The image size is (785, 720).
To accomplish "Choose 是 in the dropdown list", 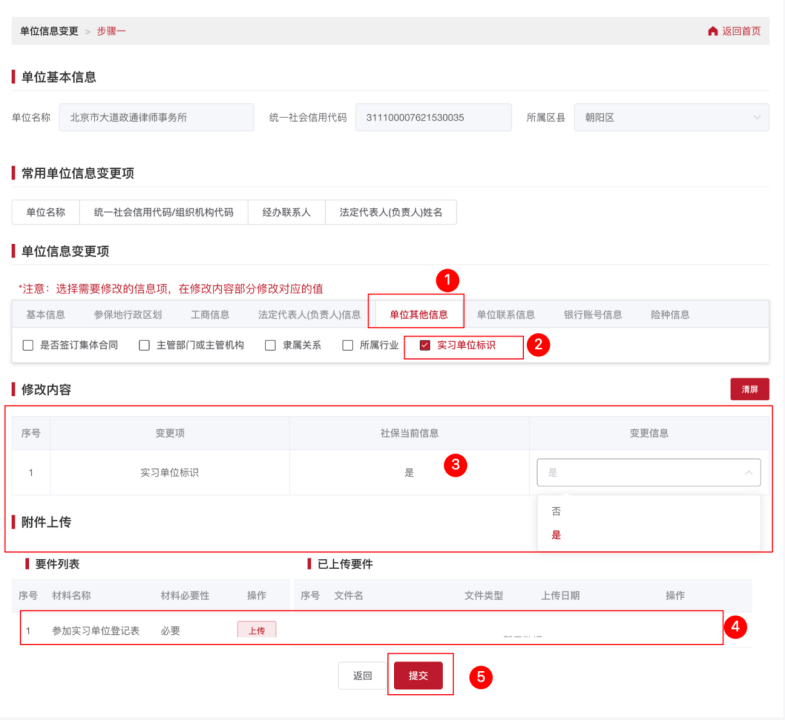I will coord(556,535).
